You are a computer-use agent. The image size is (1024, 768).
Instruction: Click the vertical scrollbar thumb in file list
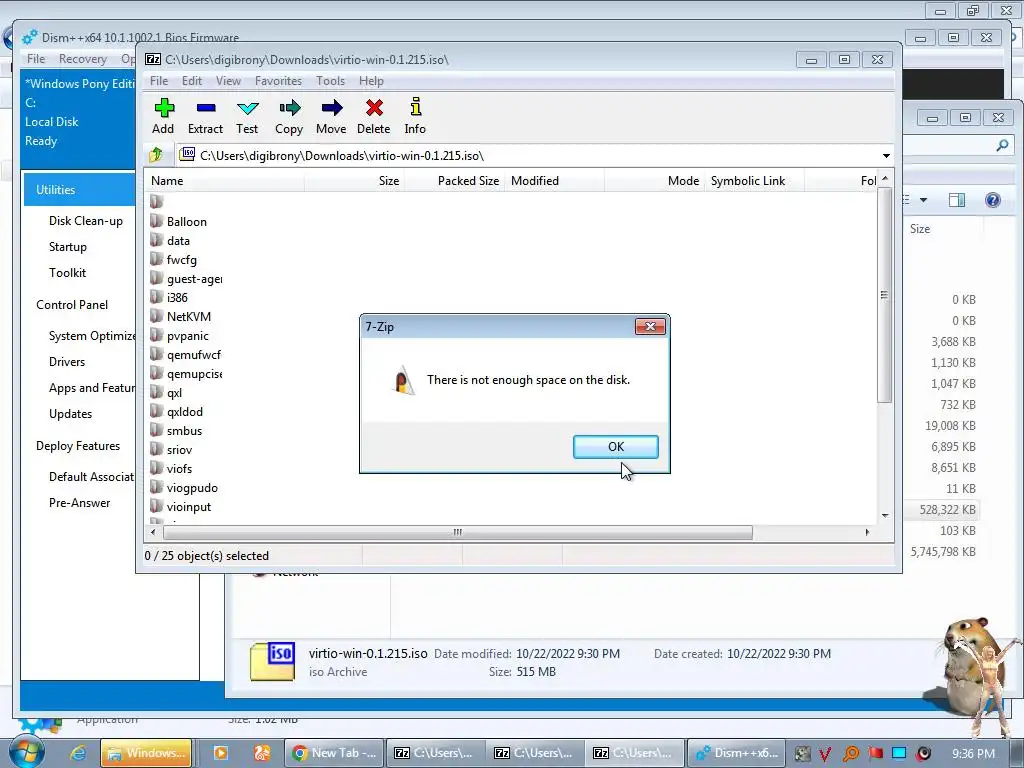pyautogui.click(x=884, y=295)
